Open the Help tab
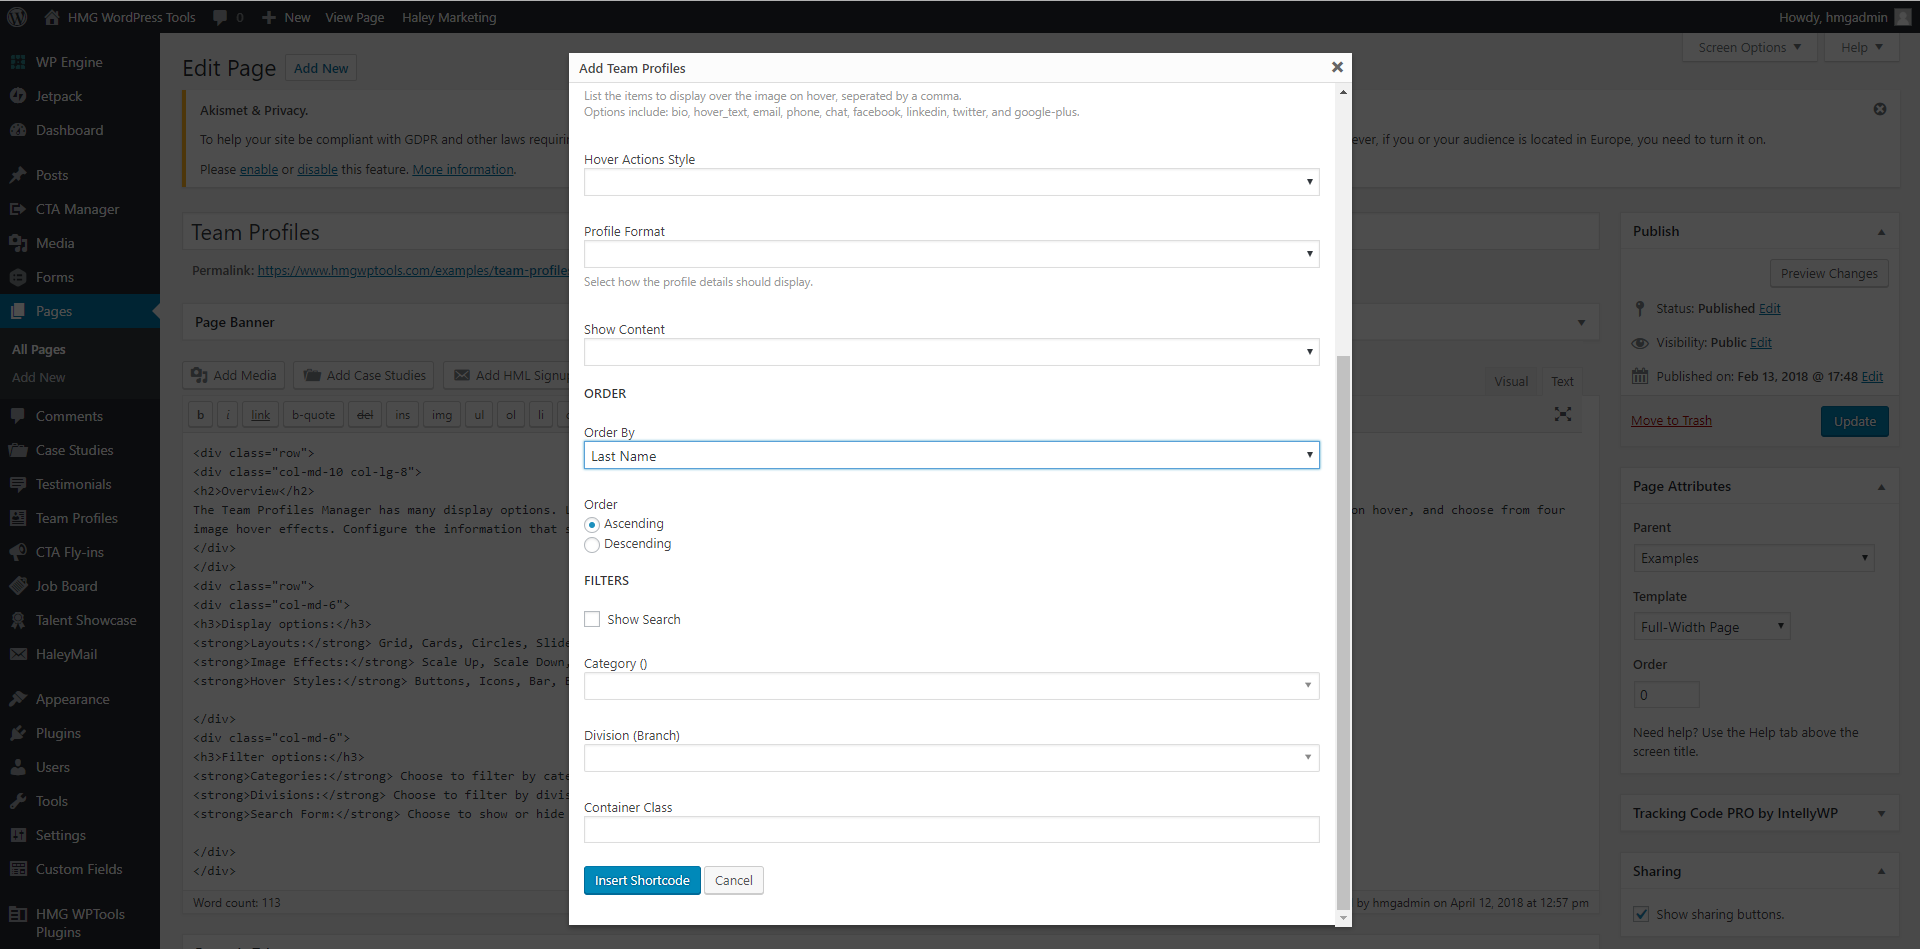This screenshot has height=949, width=1920. 1861,47
